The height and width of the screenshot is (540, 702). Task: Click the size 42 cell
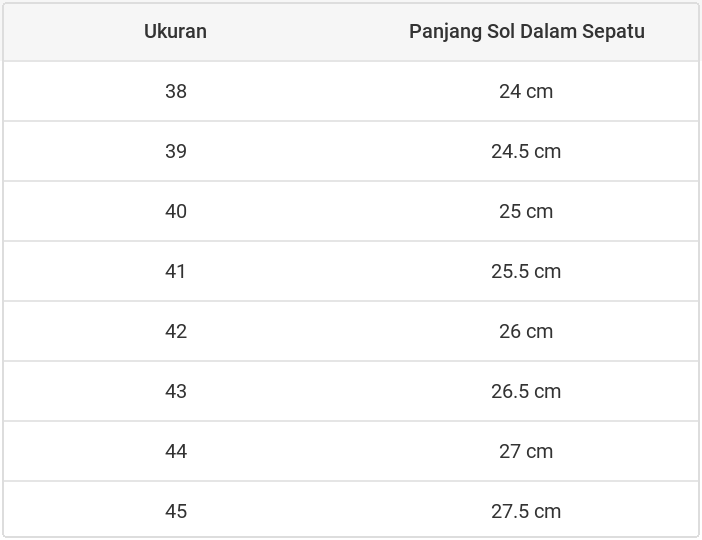pos(176,331)
